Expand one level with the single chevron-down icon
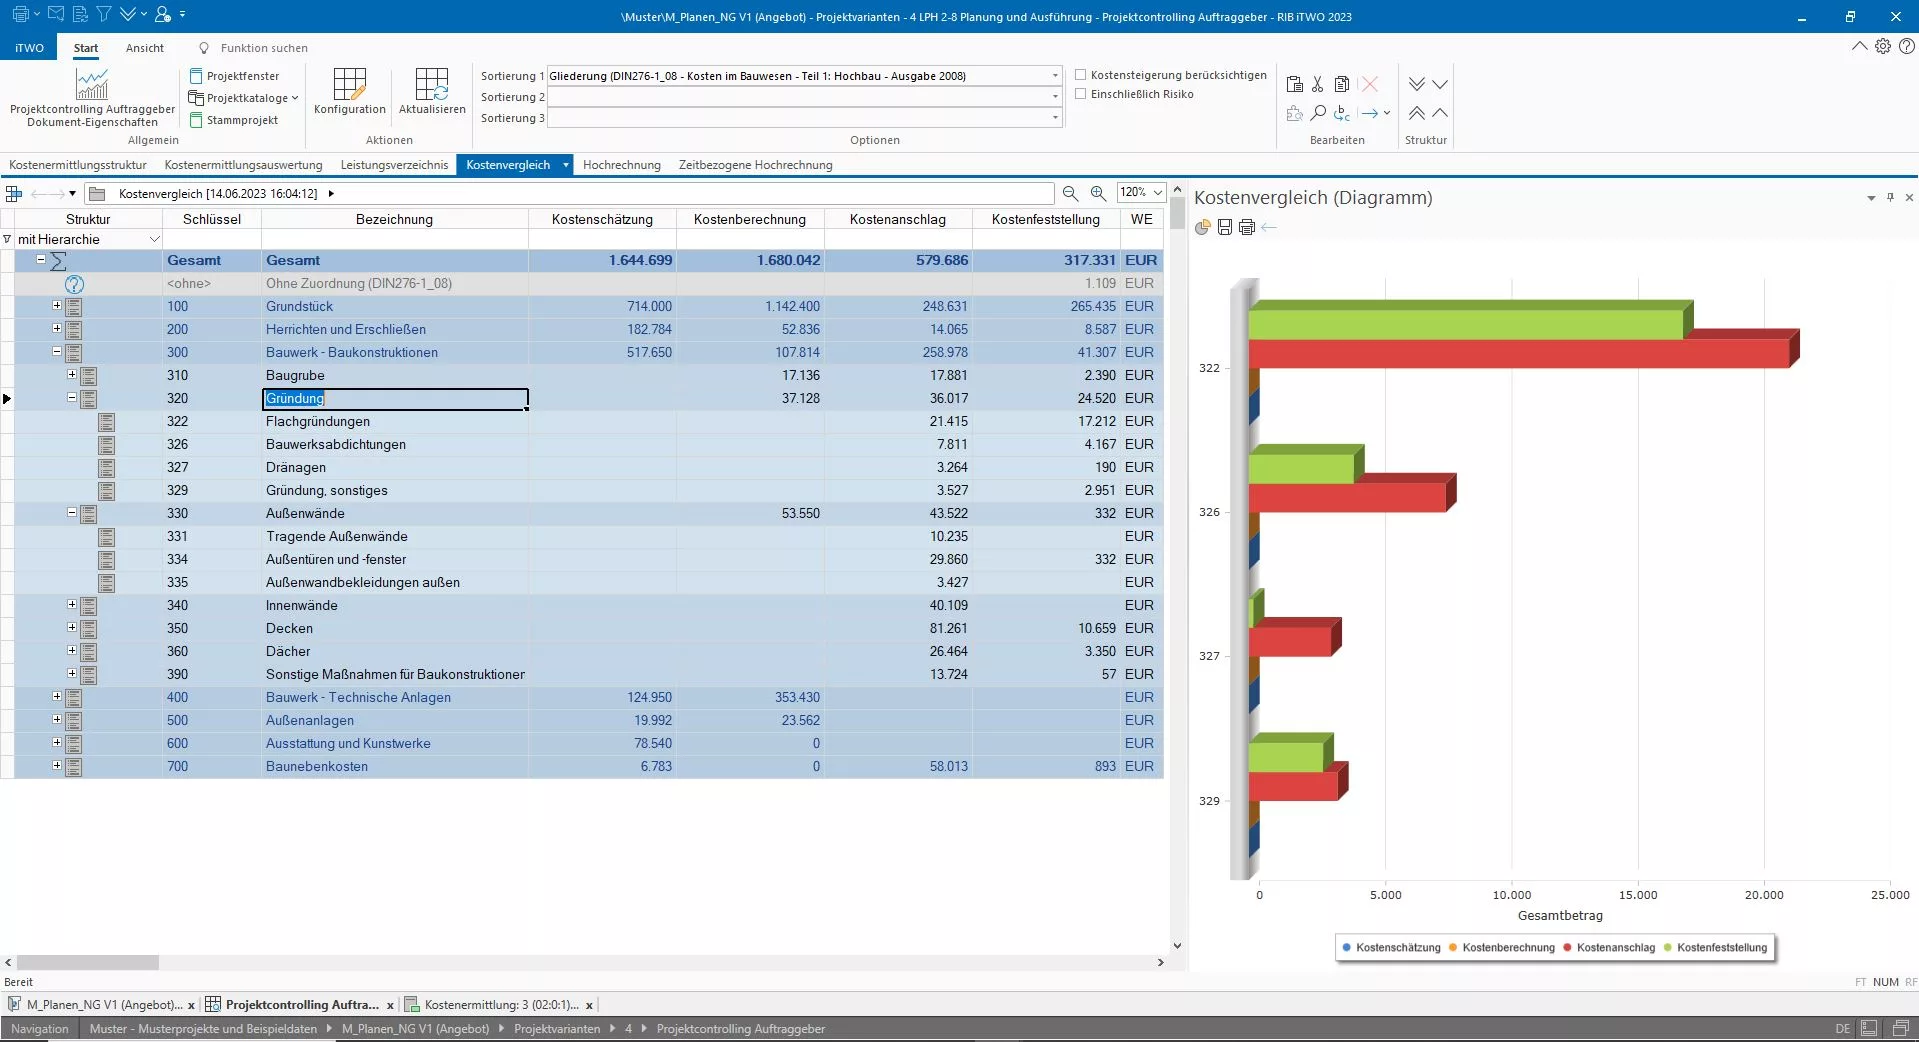The image size is (1919, 1042). [1440, 84]
